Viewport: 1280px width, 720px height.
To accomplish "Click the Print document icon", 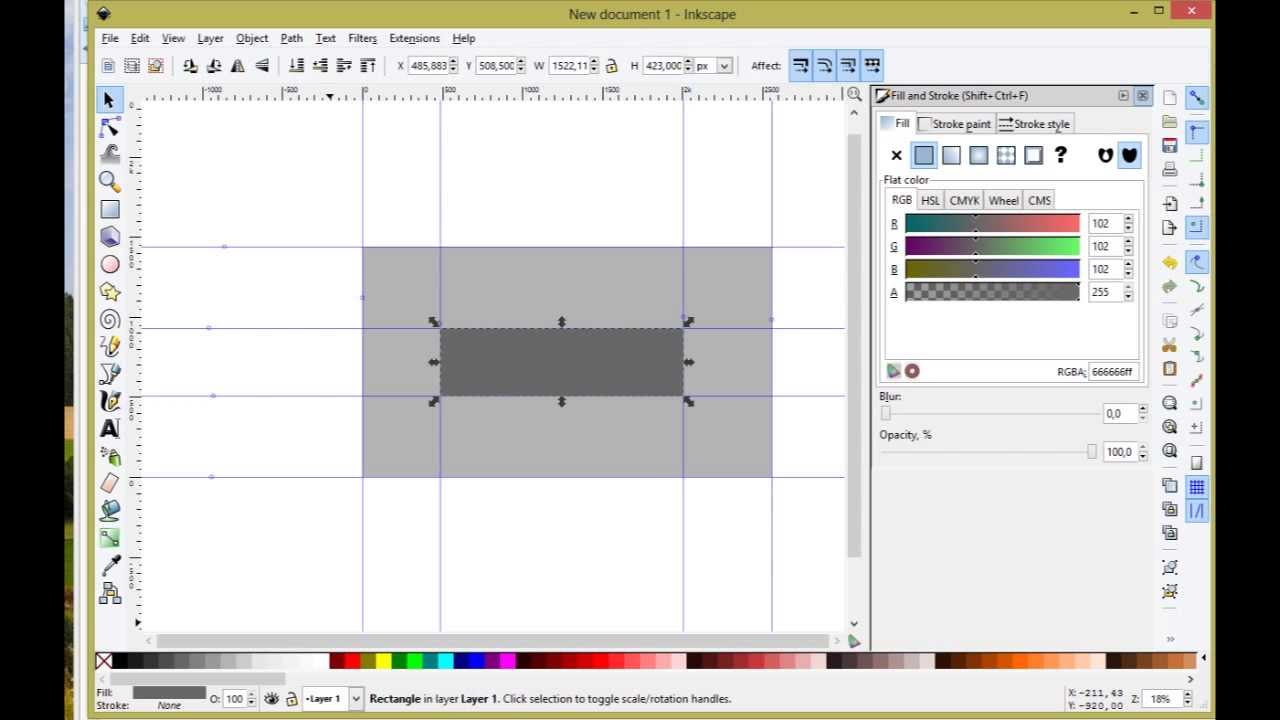I will (x=1170, y=170).
